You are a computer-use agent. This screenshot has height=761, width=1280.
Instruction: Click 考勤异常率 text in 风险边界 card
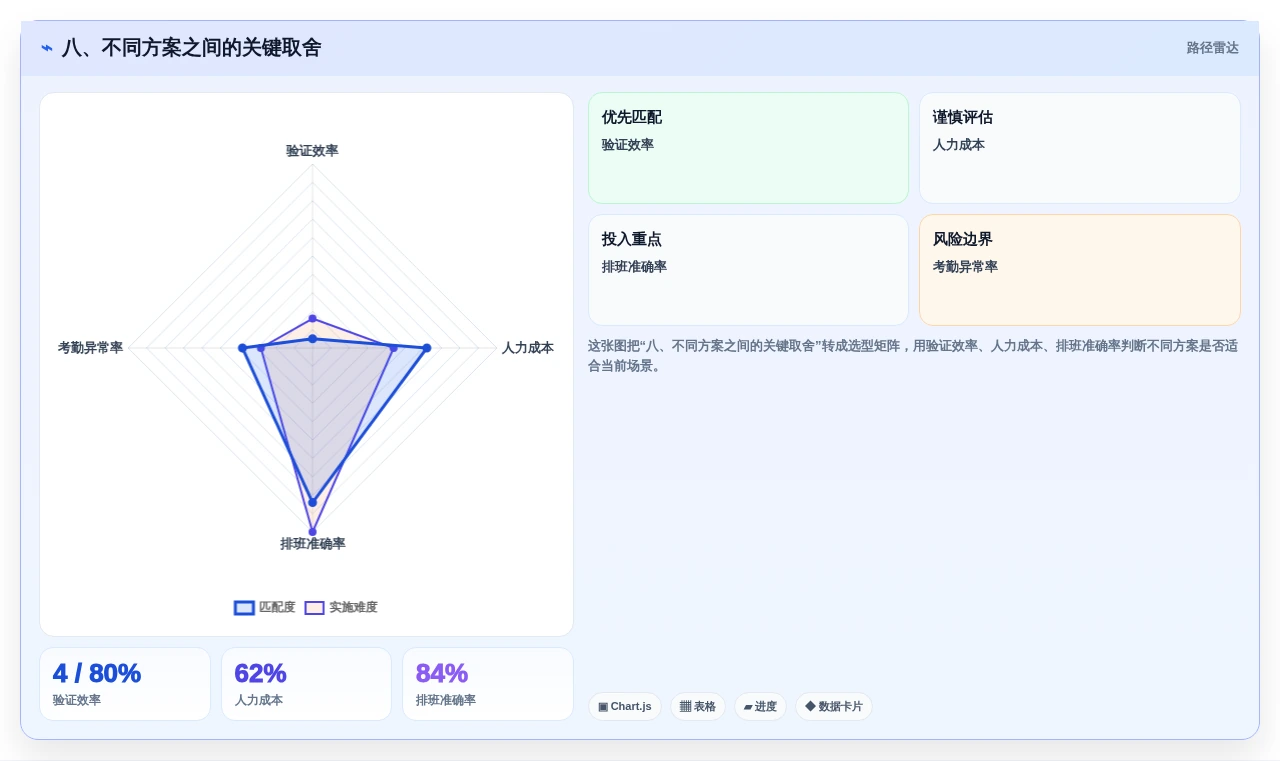965,267
